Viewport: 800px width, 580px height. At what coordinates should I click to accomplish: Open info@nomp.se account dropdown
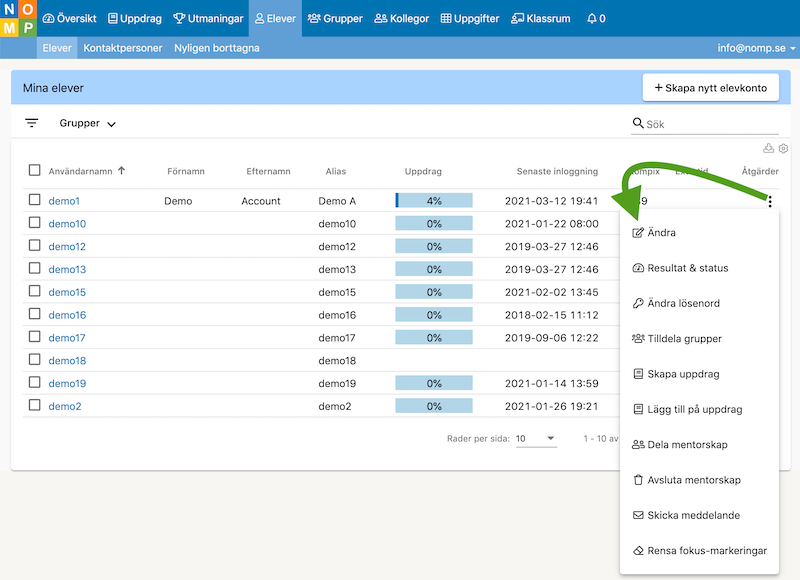[x=757, y=48]
